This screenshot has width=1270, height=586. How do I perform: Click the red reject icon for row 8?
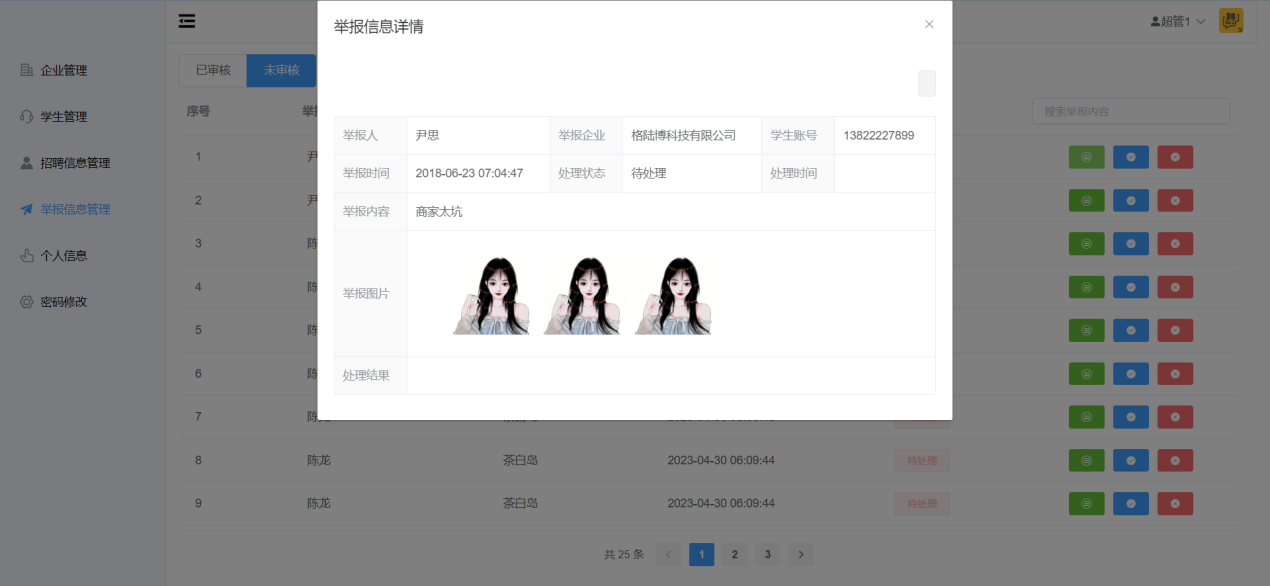click(x=1175, y=461)
